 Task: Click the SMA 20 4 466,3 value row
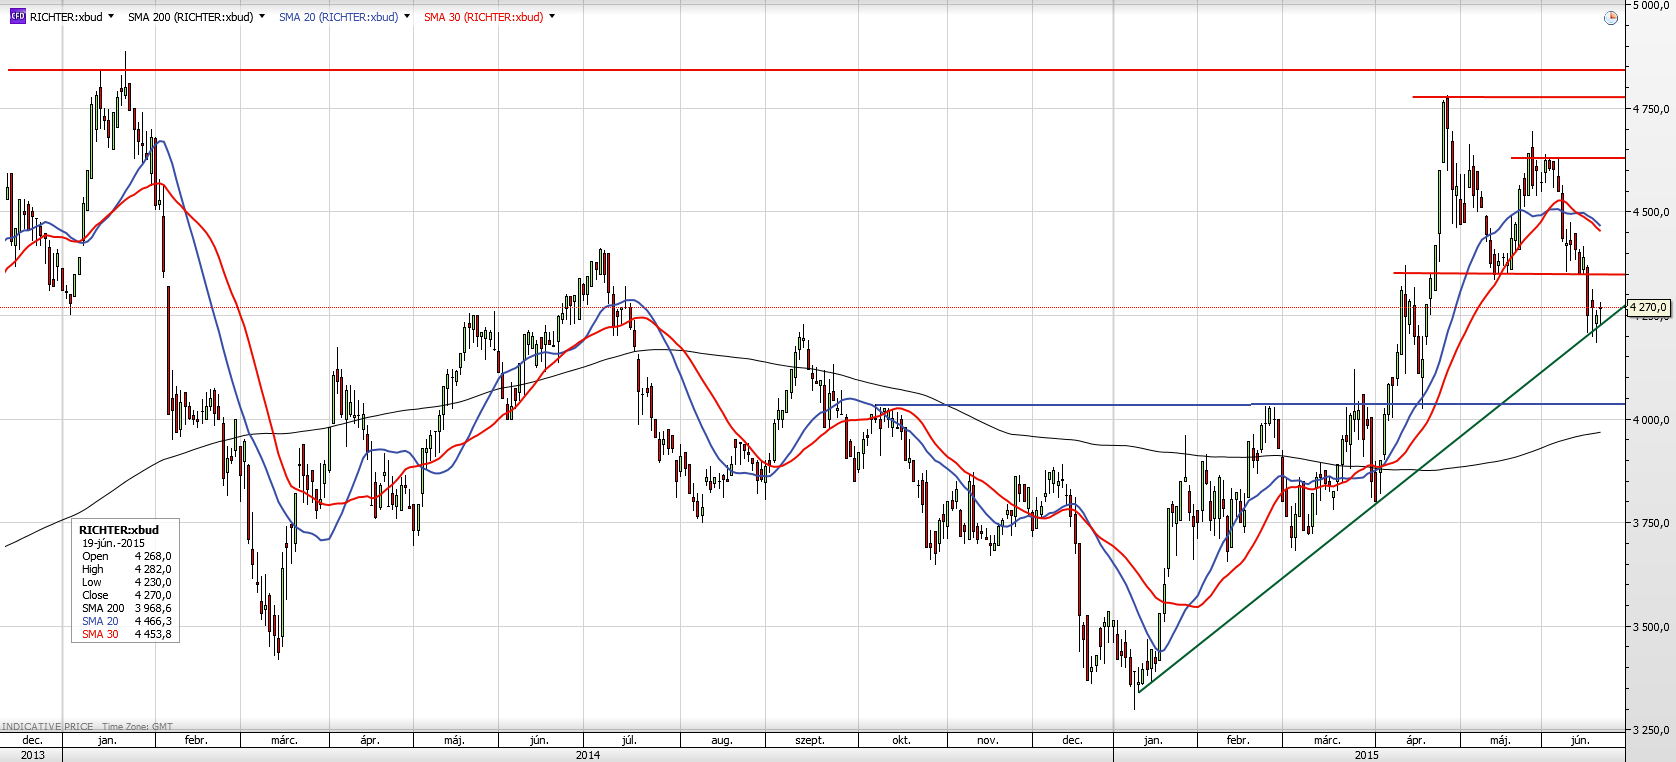(127, 621)
